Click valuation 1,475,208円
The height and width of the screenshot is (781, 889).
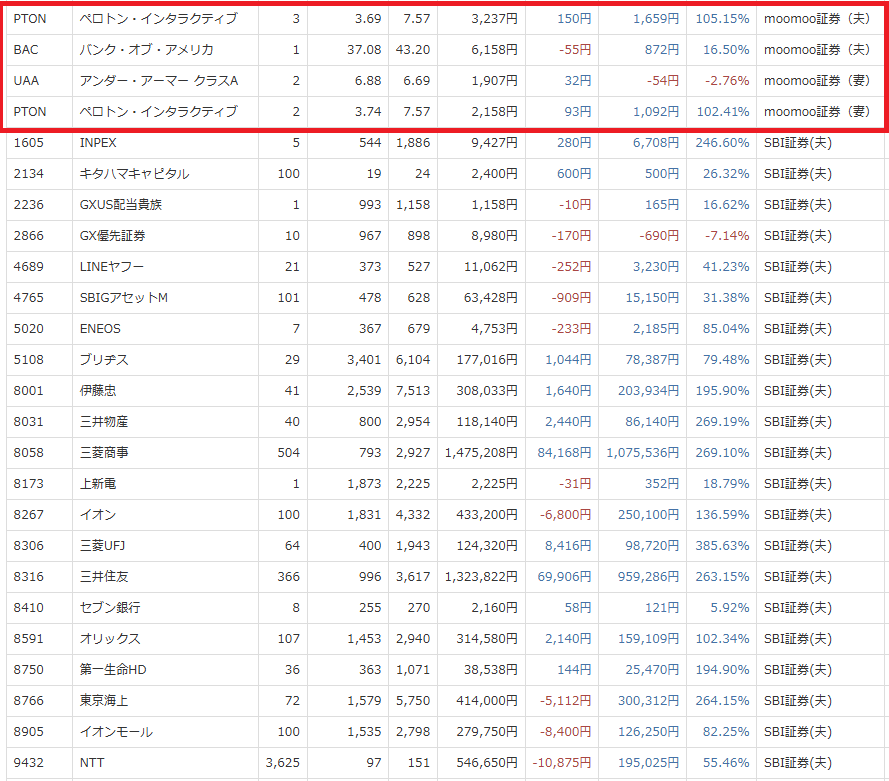coord(481,453)
